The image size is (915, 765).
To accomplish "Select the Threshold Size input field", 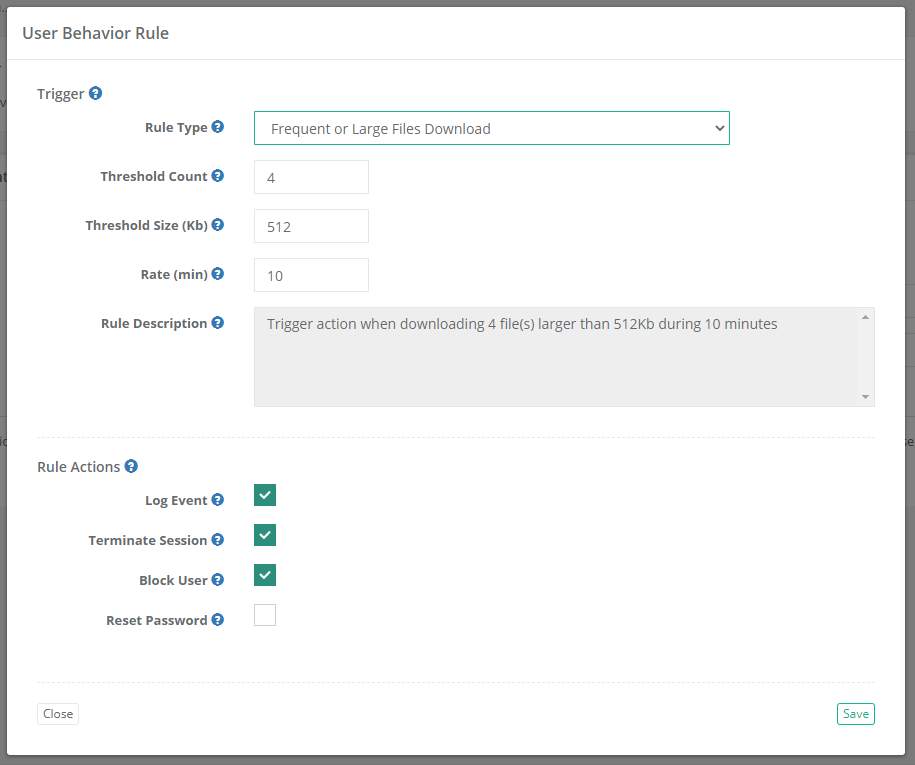I will coord(311,225).
